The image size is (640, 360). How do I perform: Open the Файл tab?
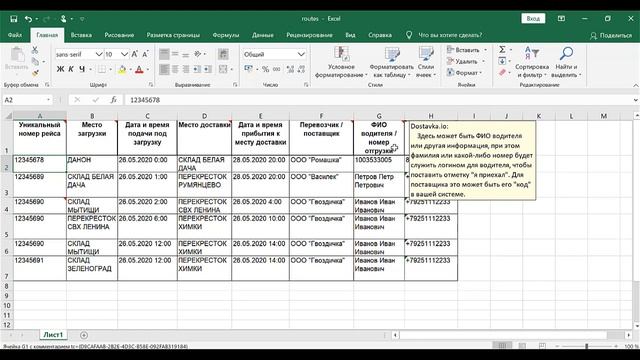(x=15, y=35)
